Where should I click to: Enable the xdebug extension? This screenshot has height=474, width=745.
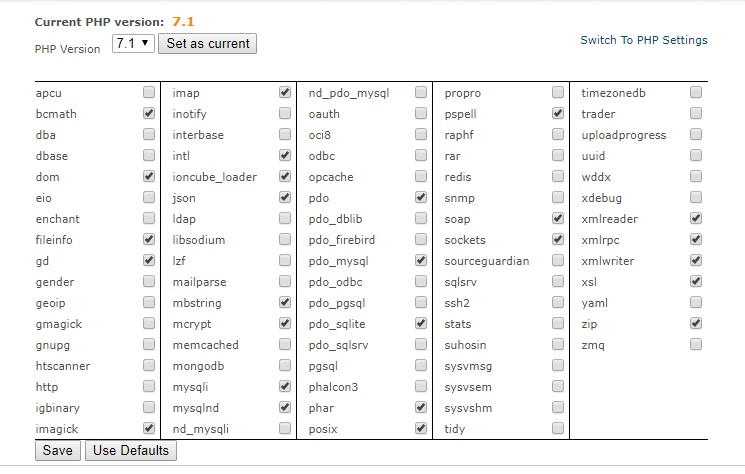[x=695, y=198]
